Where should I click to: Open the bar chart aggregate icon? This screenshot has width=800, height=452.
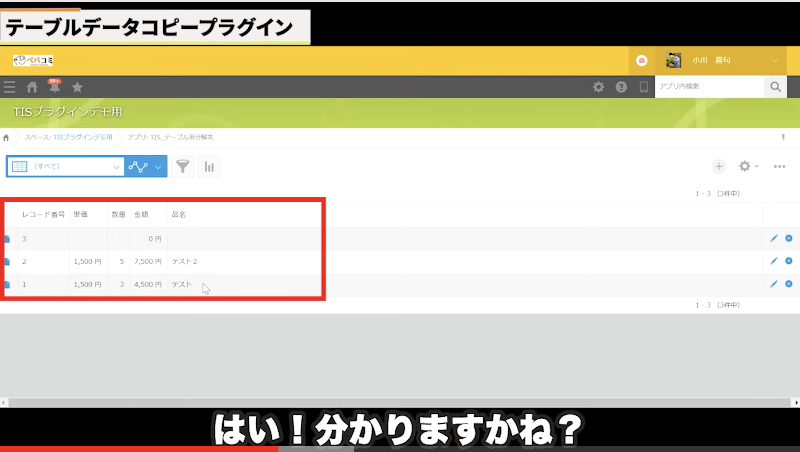[x=209, y=166]
